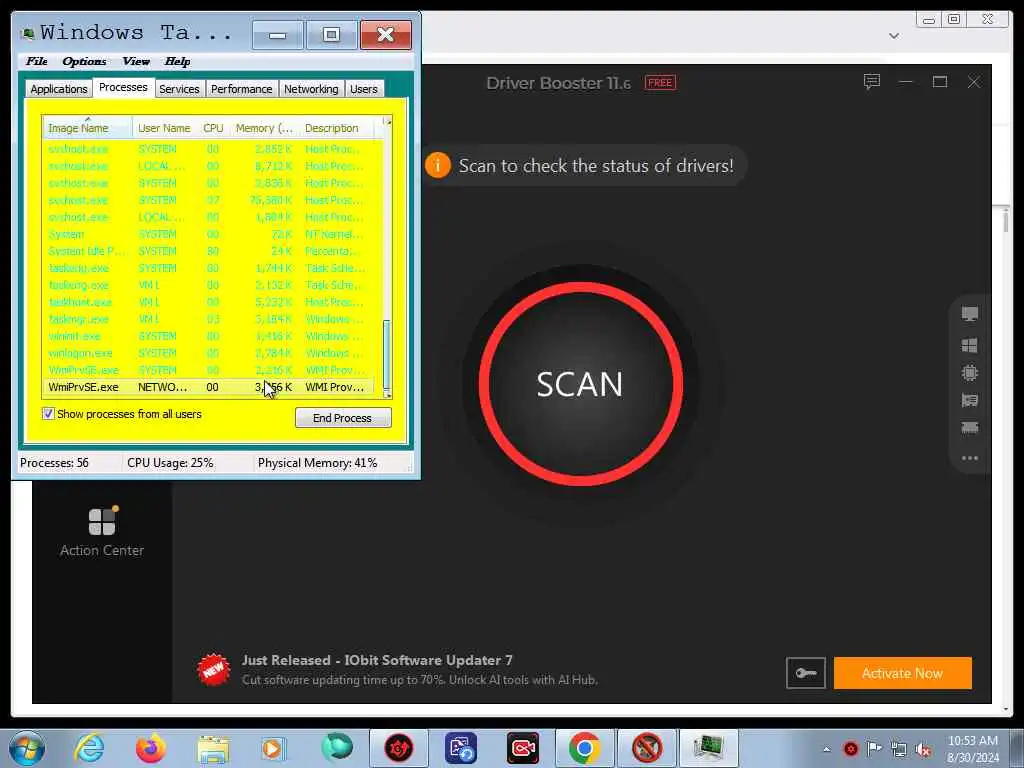Open the Driver Booster feedback chat icon
Image resolution: width=1024 pixels, height=768 pixels.
pyautogui.click(x=871, y=82)
